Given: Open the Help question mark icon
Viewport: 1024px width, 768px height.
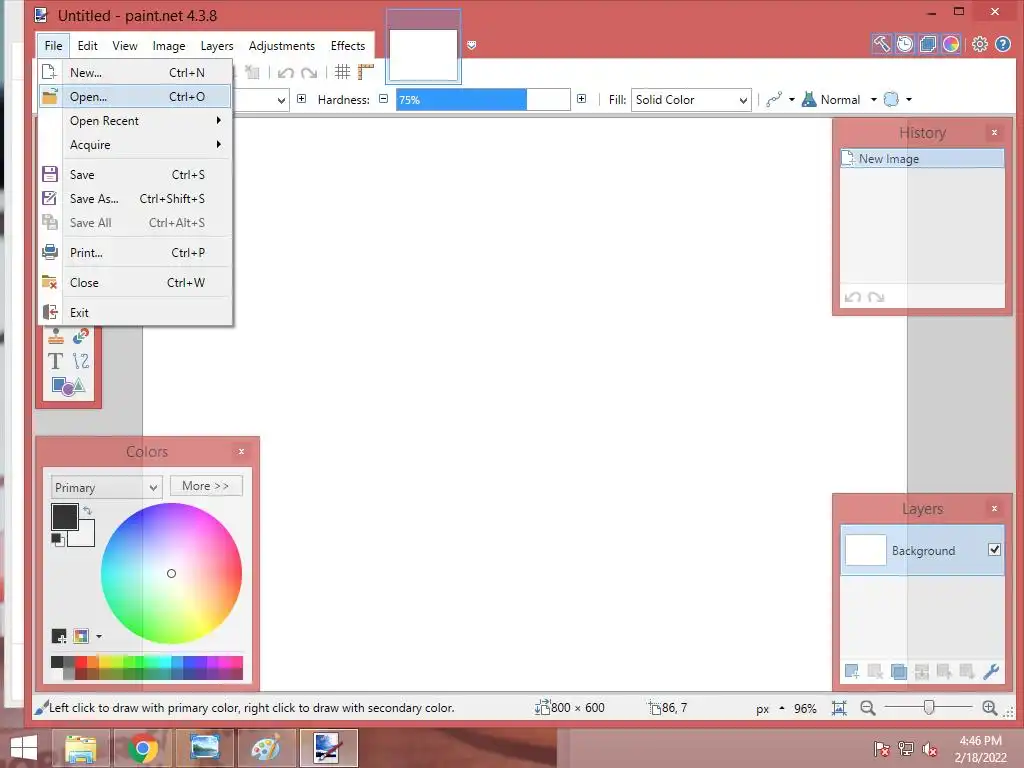Looking at the screenshot, I should click(1003, 44).
